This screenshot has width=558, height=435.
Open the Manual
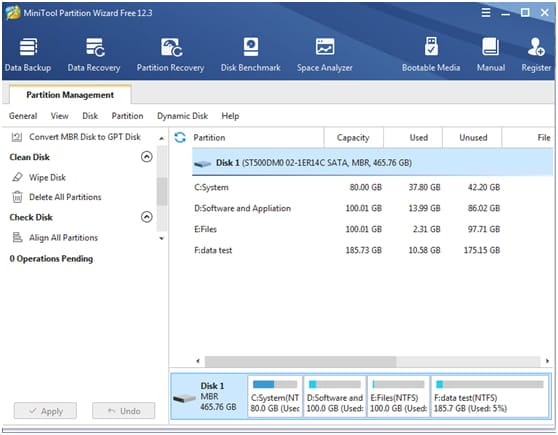pyautogui.click(x=491, y=54)
